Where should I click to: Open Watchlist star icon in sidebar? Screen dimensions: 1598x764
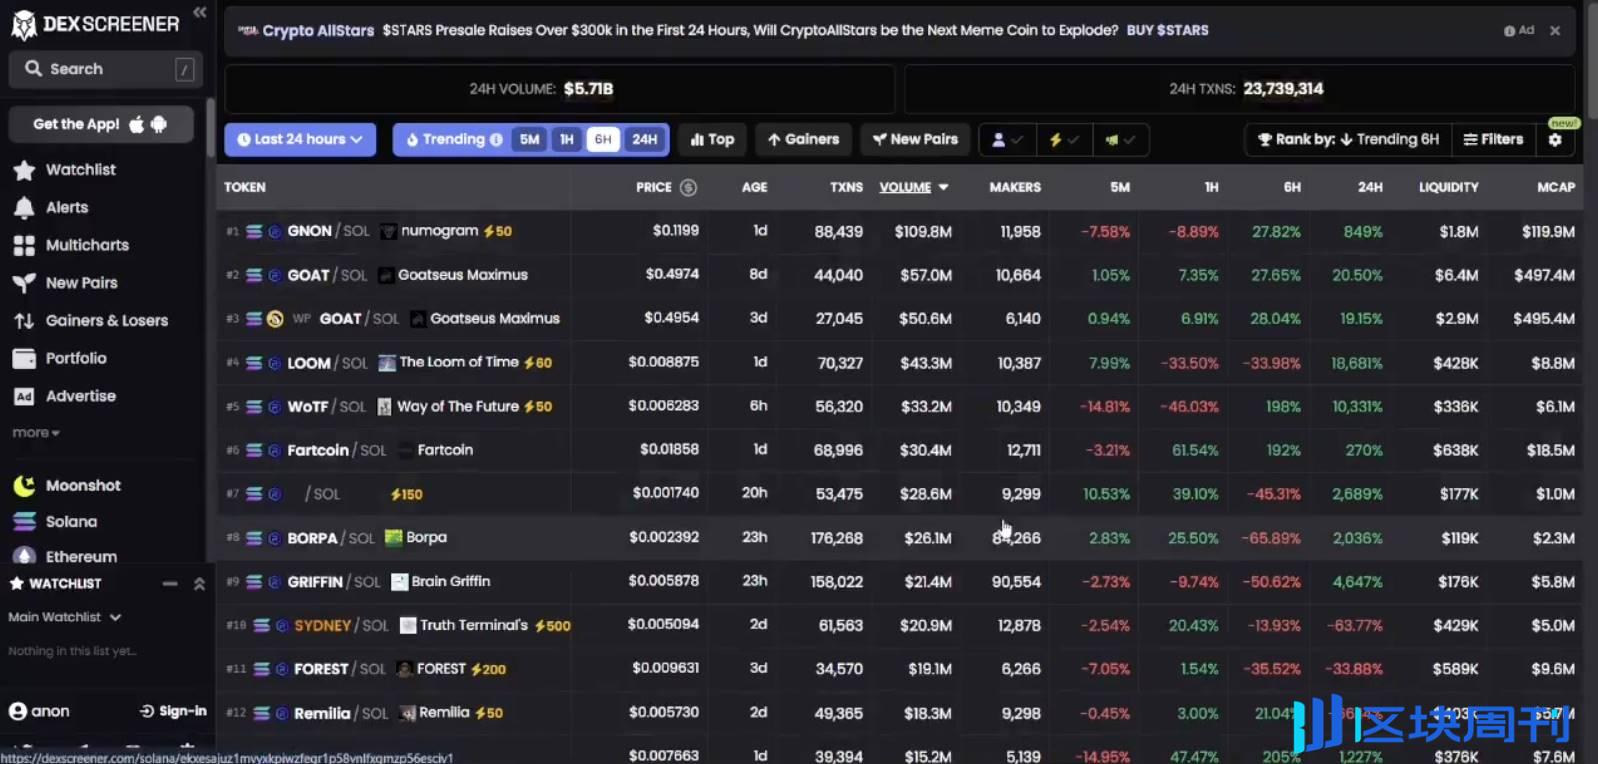[24, 170]
